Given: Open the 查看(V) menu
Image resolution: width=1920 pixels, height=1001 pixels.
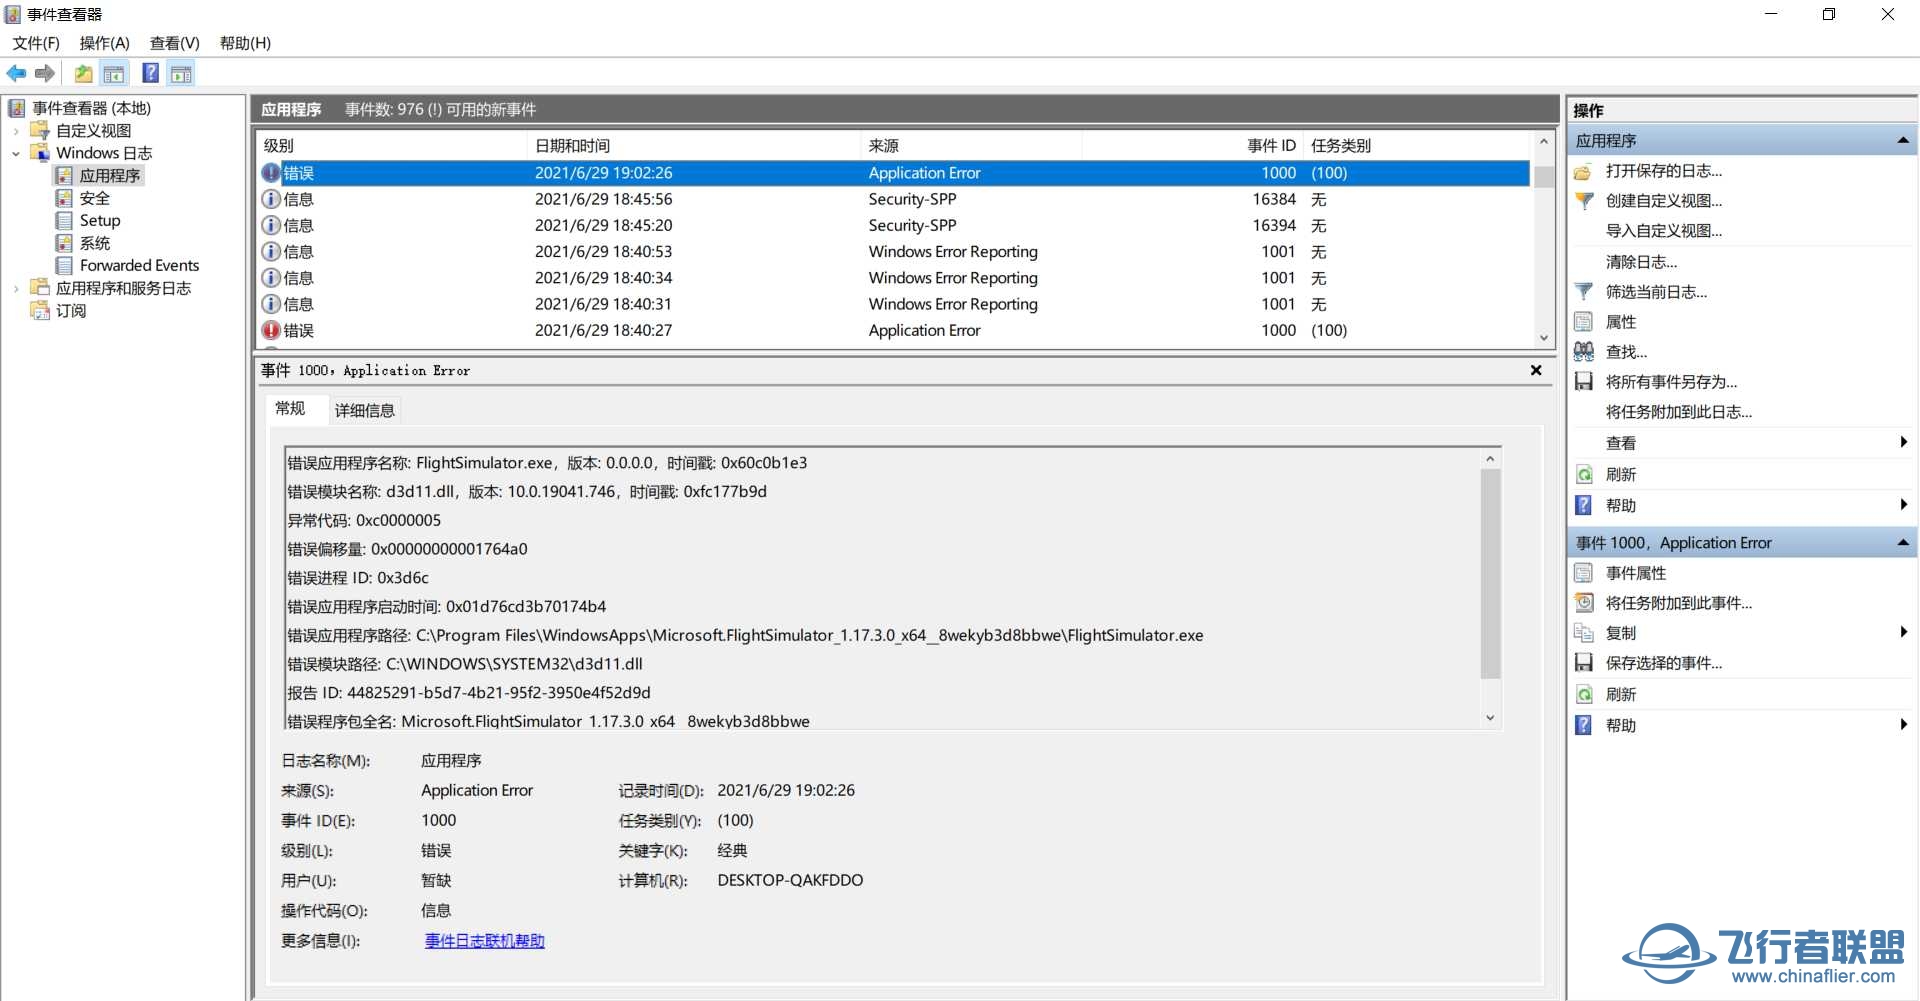Looking at the screenshot, I should tap(175, 43).
